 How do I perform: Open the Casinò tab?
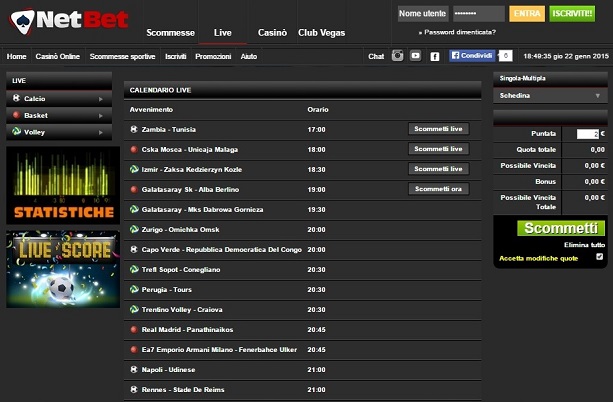[x=272, y=33]
